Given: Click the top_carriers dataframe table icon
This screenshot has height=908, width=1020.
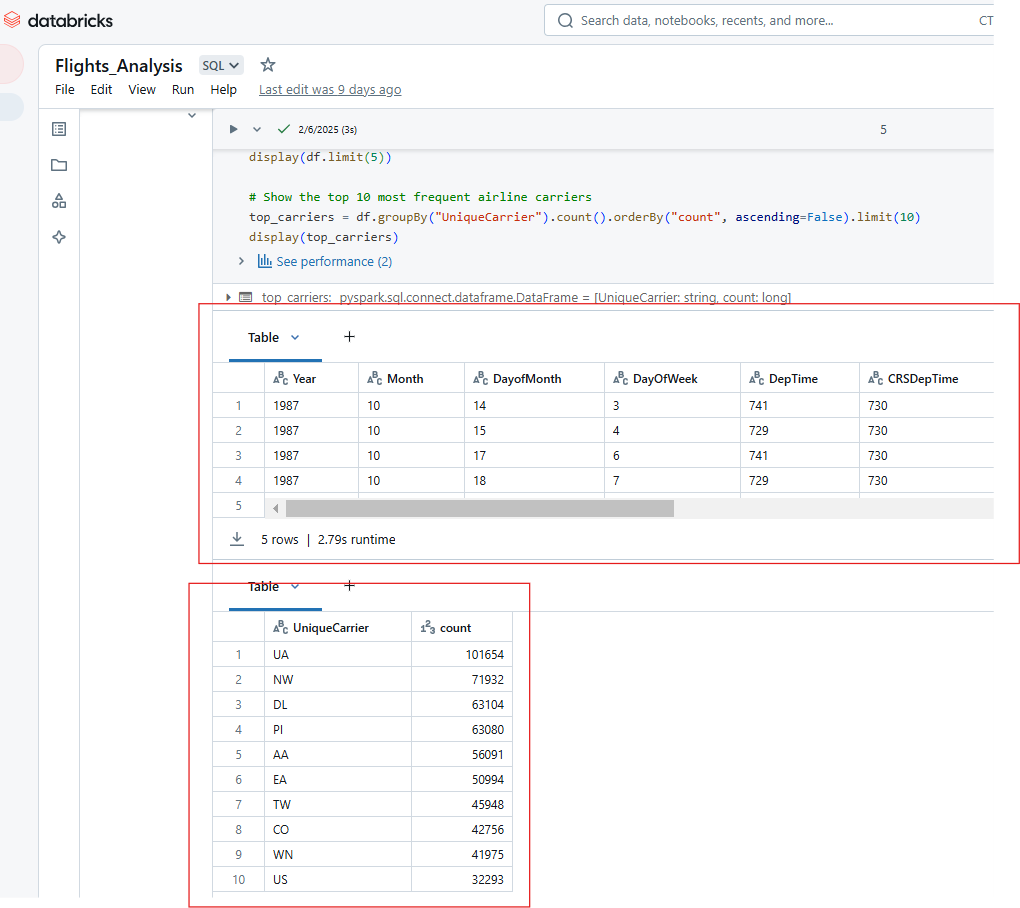Looking at the screenshot, I should point(246,297).
